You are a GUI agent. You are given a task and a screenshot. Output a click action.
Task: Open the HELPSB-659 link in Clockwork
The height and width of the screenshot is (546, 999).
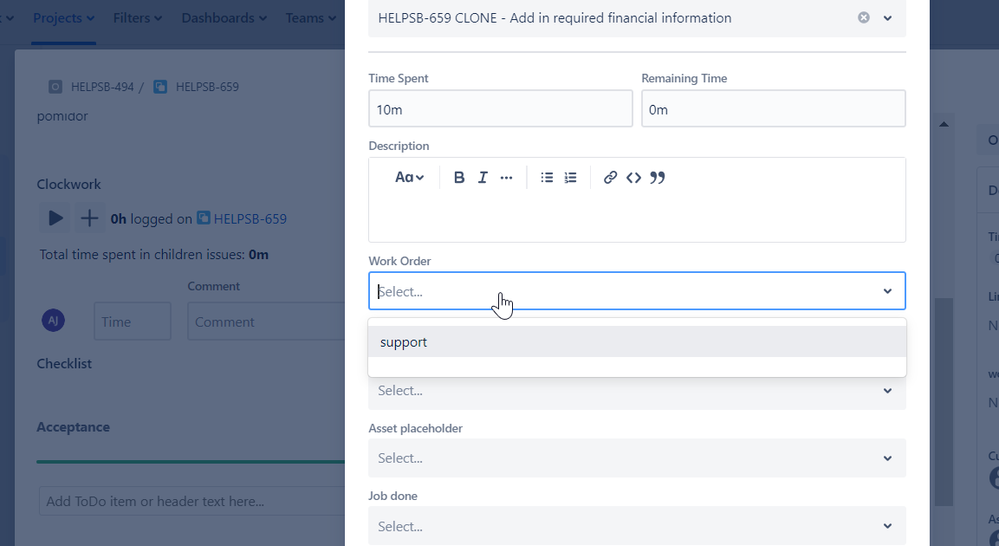point(250,219)
